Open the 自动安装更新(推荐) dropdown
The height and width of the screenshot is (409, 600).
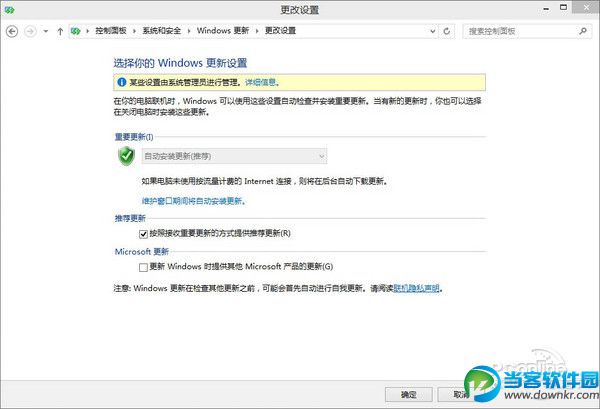pyautogui.click(x=234, y=156)
